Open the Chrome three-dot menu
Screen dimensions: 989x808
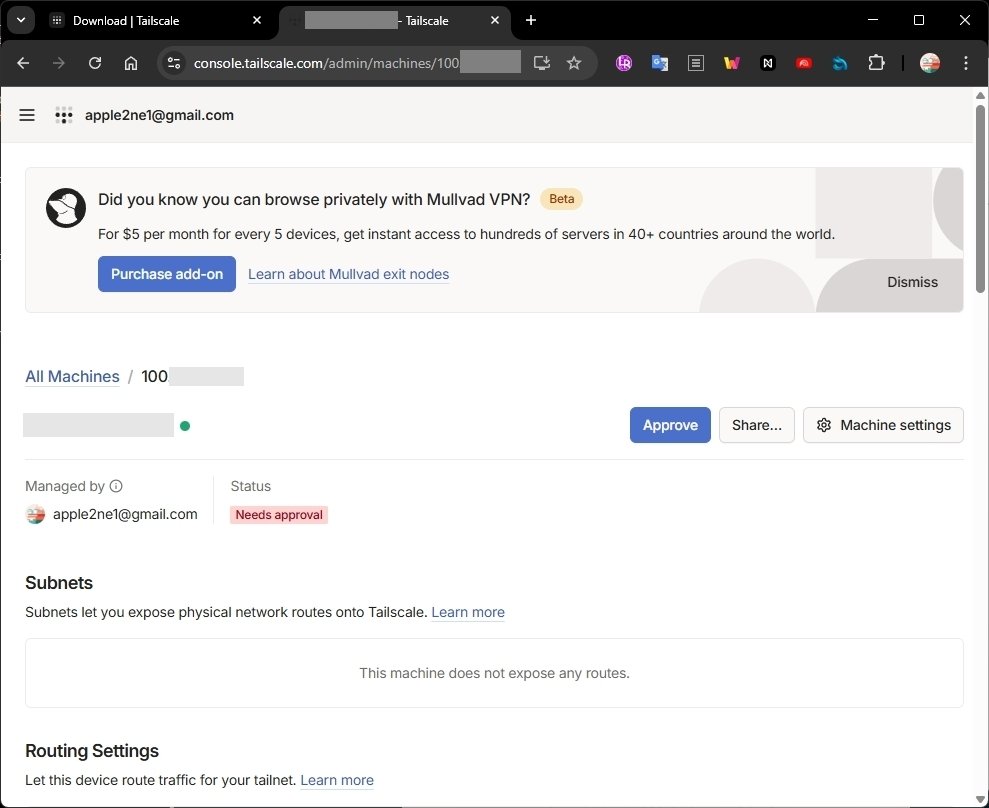pyautogui.click(x=966, y=63)
